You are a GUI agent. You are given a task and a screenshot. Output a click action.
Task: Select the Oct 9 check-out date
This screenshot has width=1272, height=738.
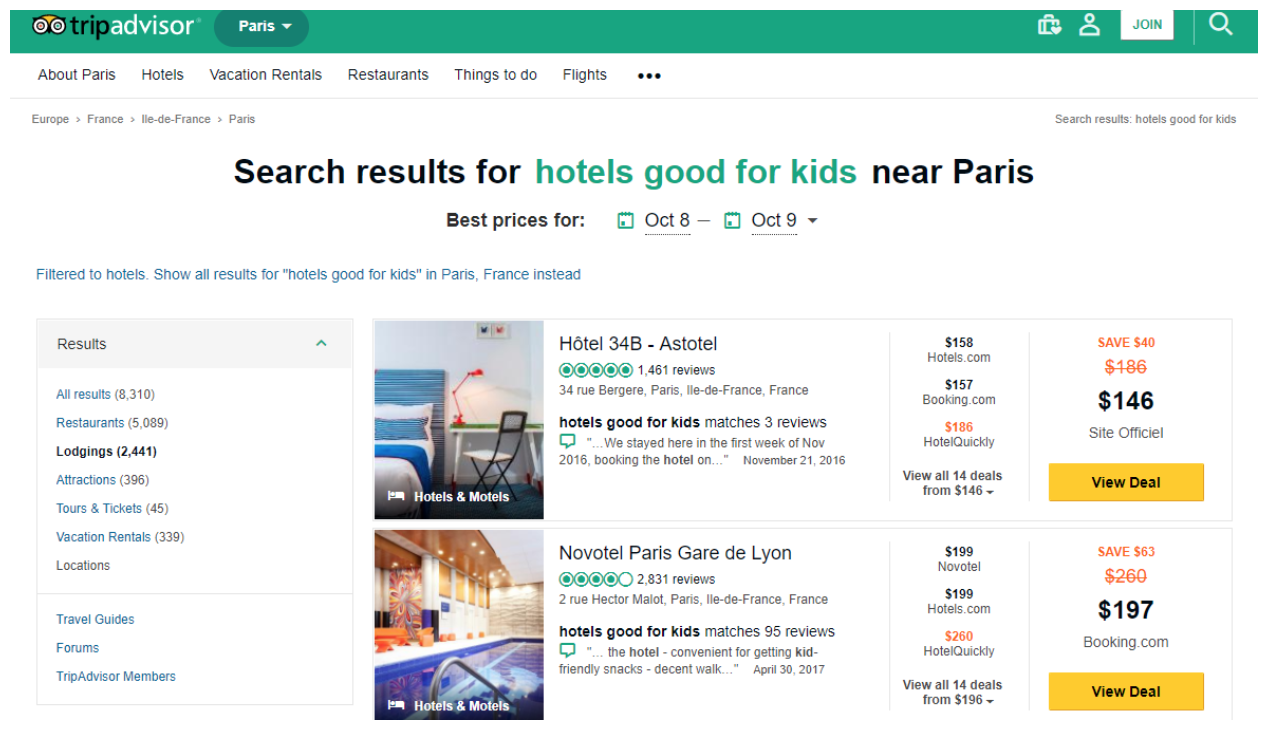[774, 221]
